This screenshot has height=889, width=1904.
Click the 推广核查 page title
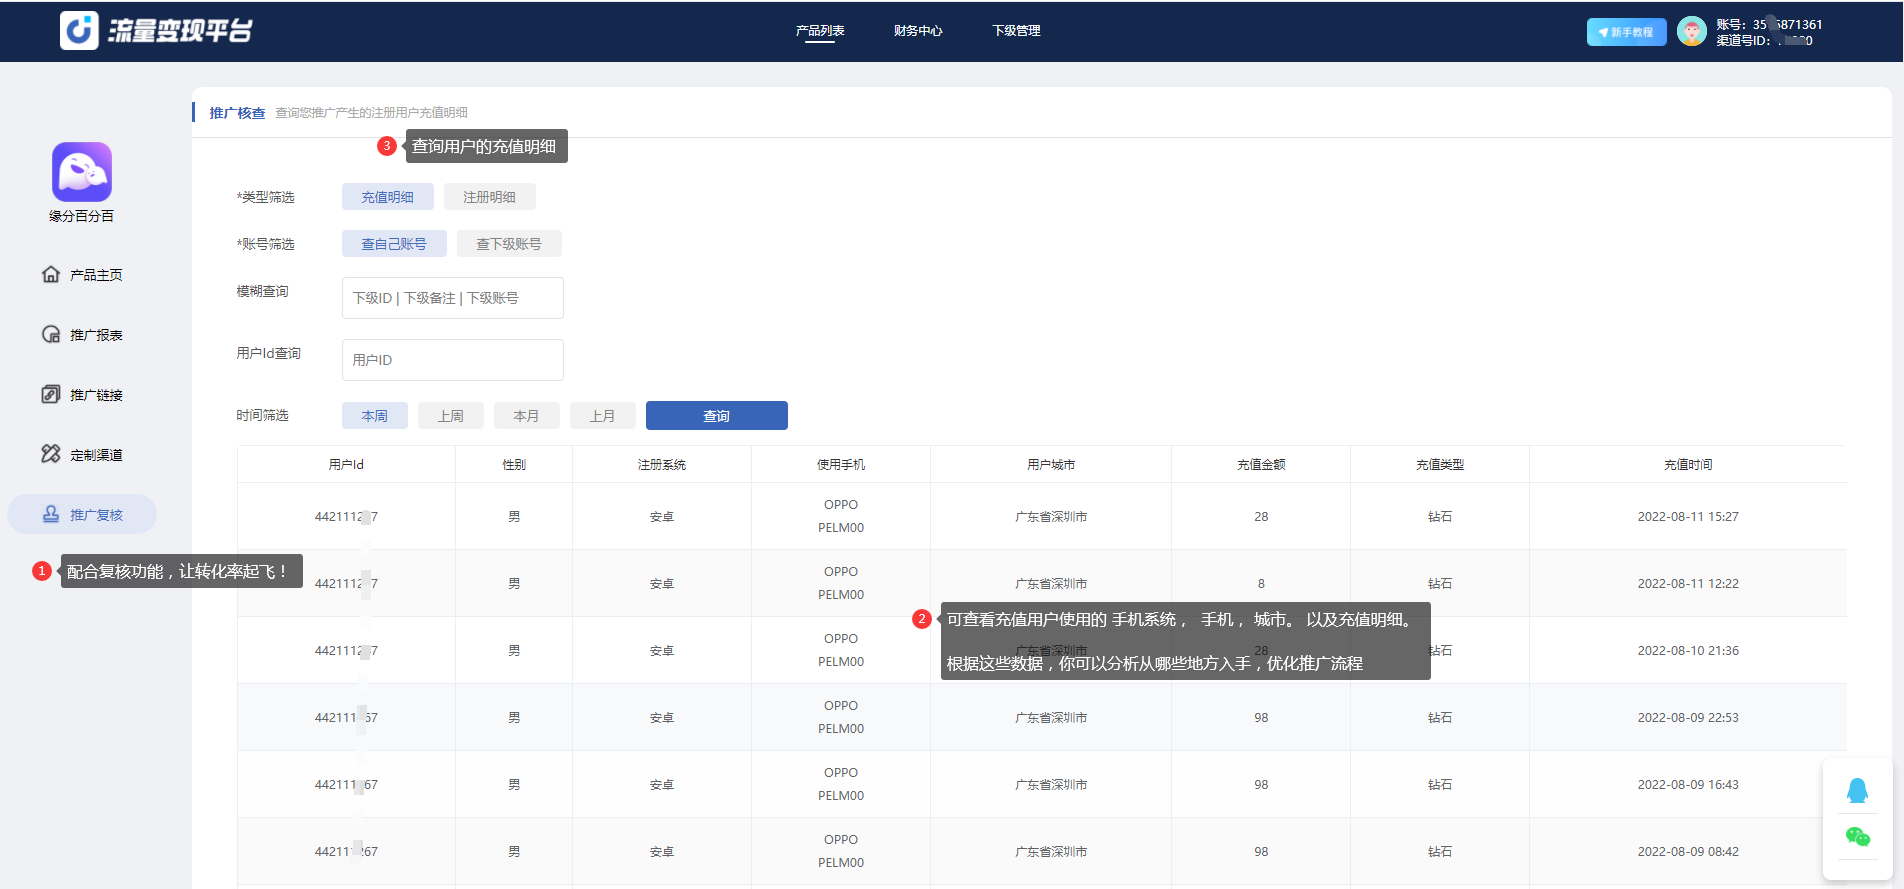237,113
